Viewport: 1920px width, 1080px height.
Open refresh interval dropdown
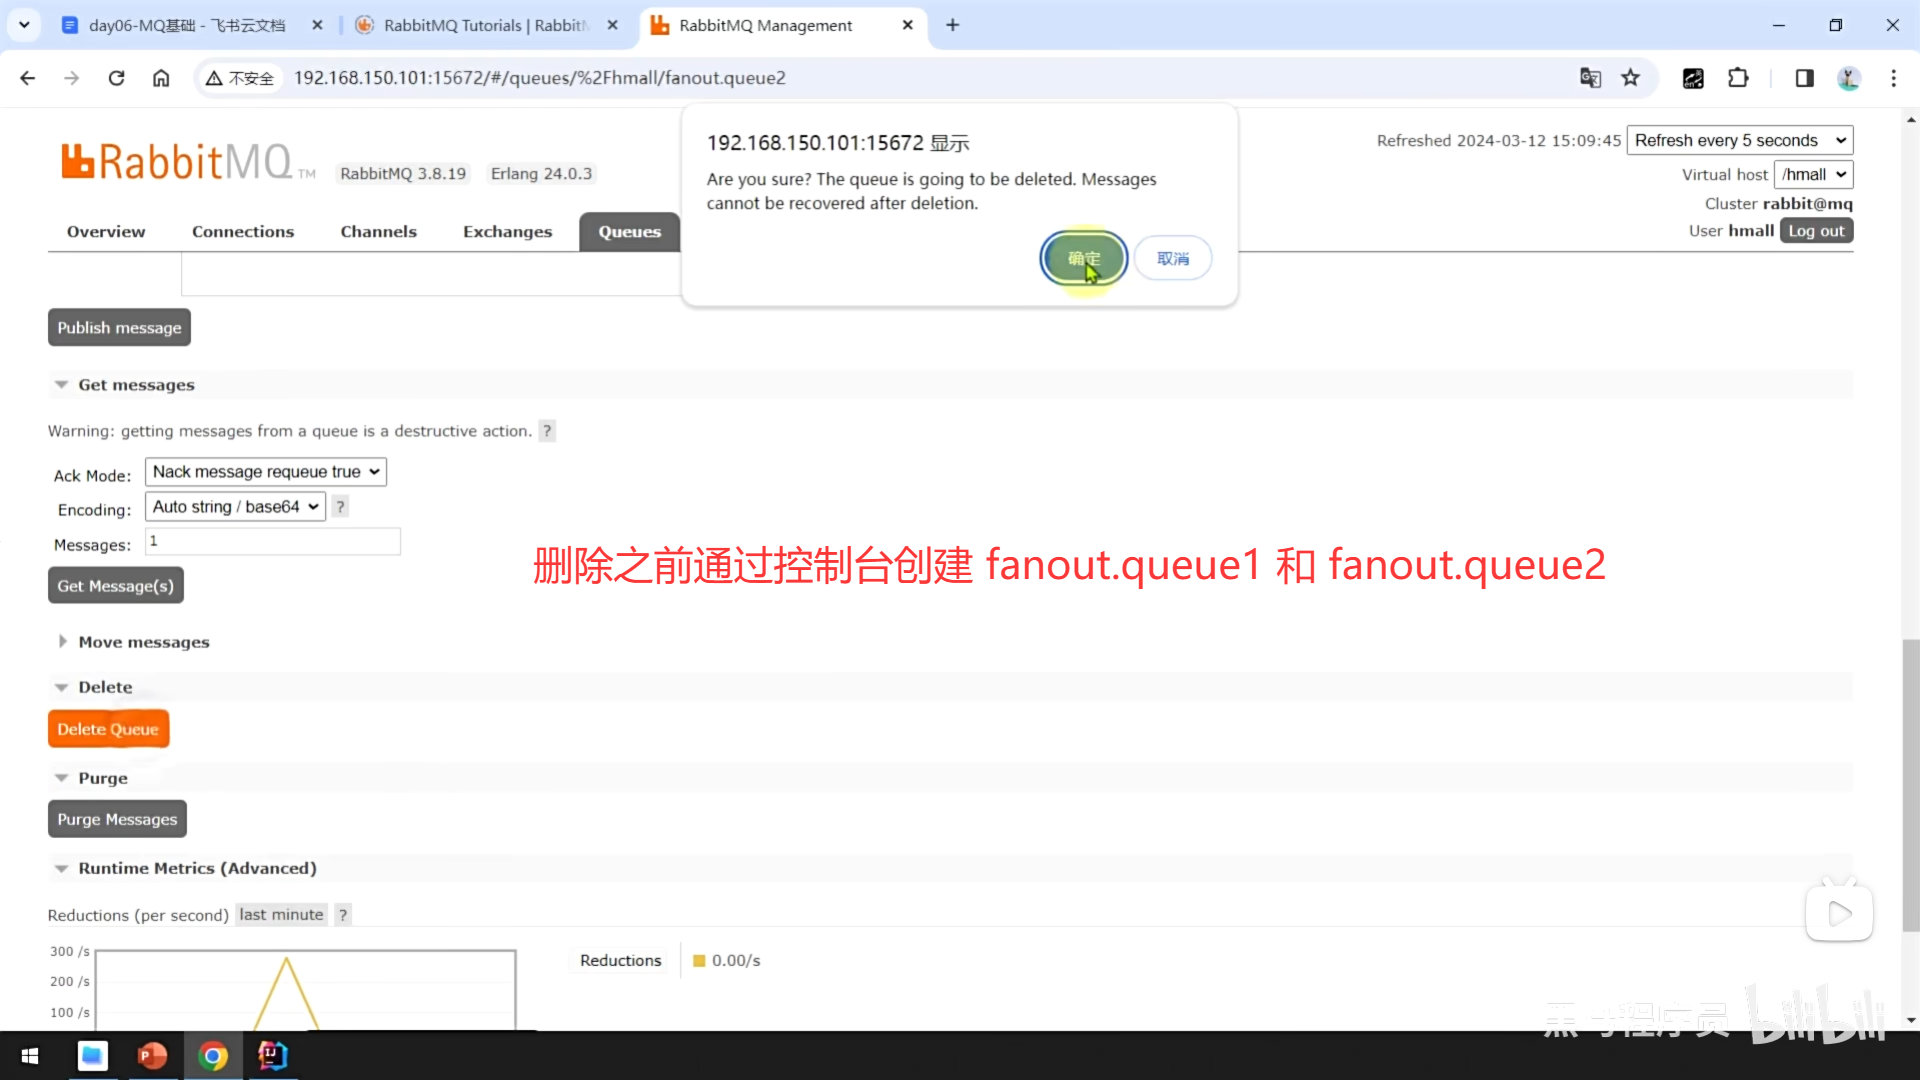point(1739,141)
